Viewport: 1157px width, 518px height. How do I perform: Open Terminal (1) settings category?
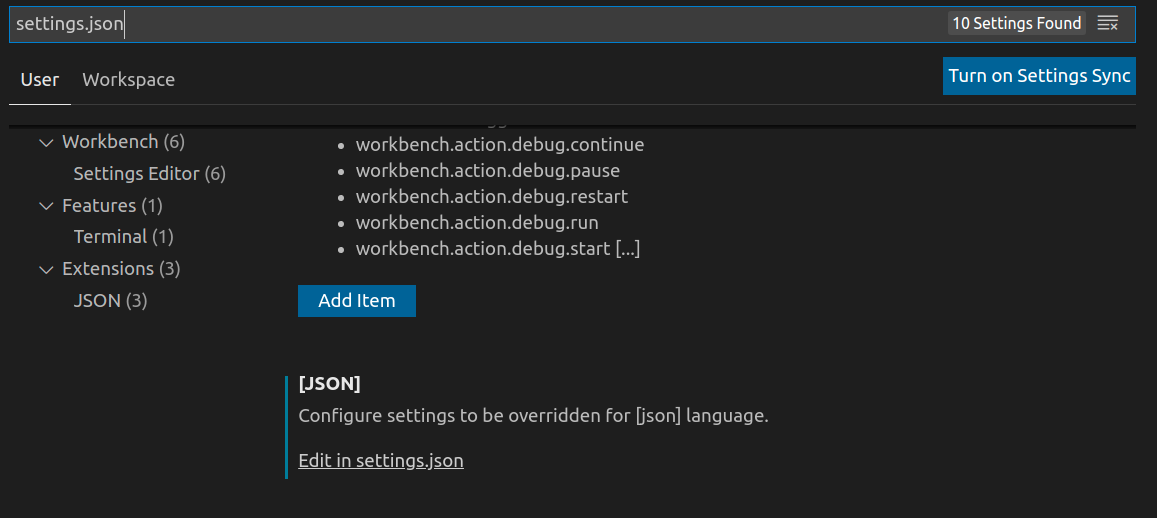pos(123,237)
